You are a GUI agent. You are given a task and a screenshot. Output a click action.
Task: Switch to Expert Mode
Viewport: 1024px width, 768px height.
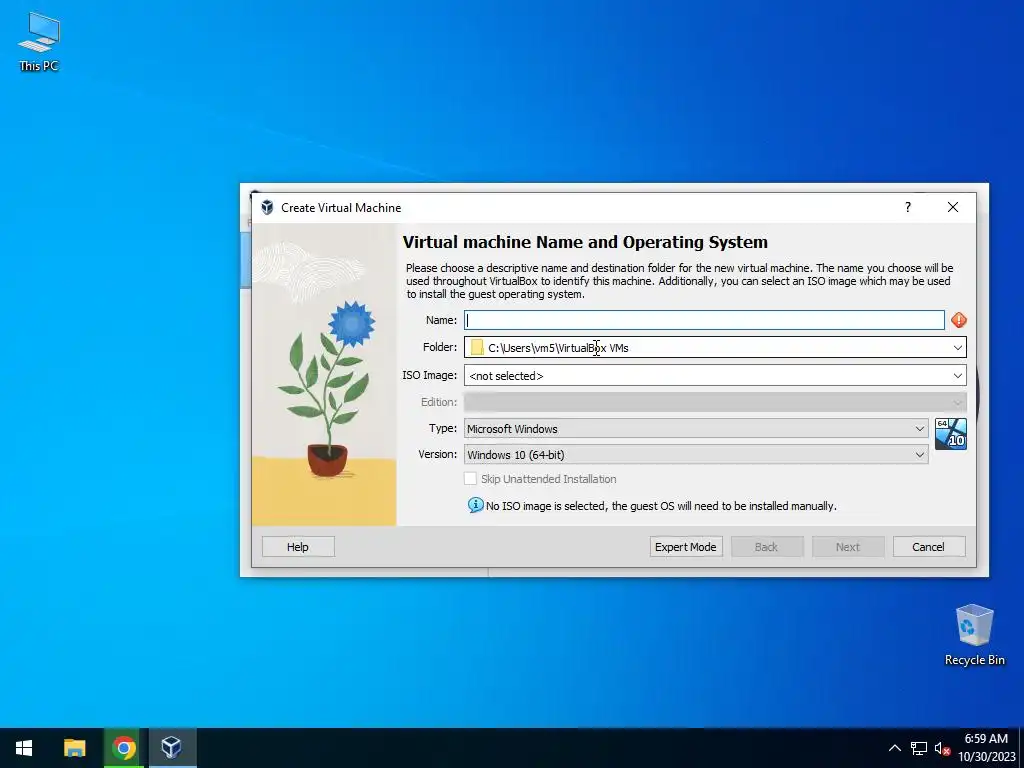tap(686, 547)
